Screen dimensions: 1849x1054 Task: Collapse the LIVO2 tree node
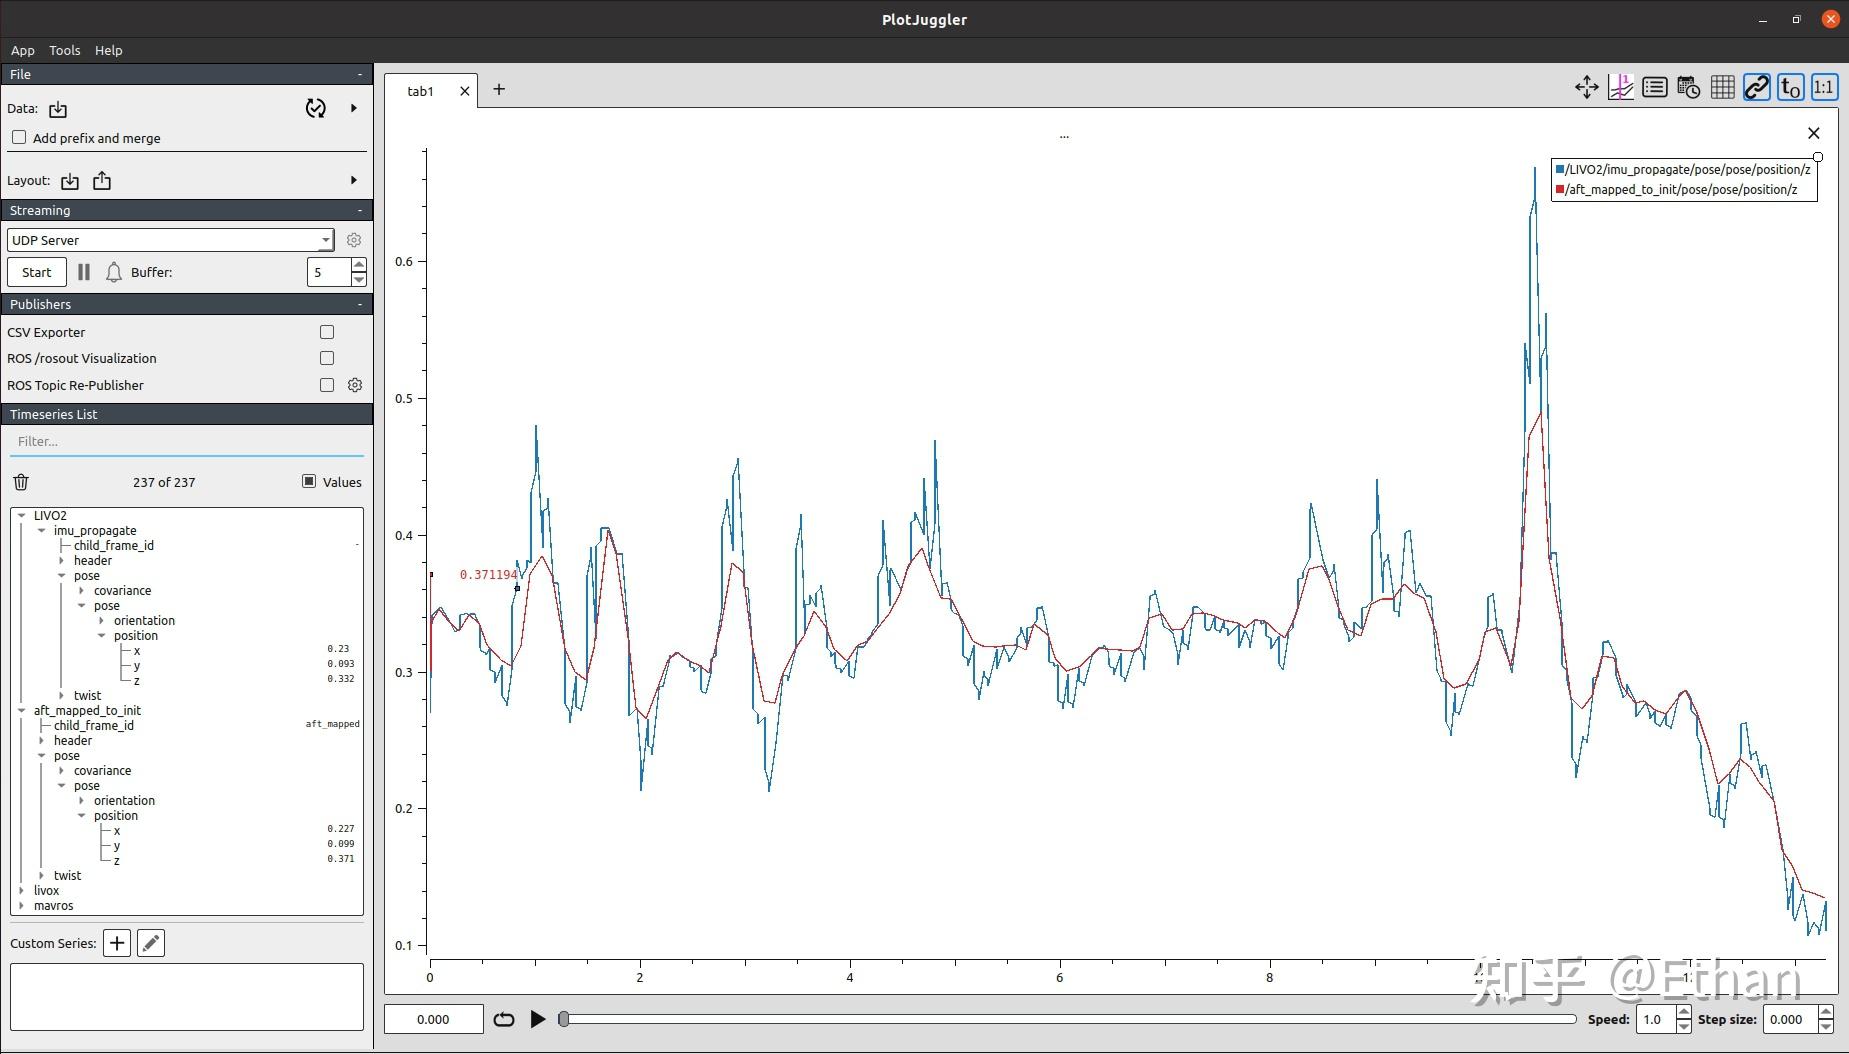[22, 516]
